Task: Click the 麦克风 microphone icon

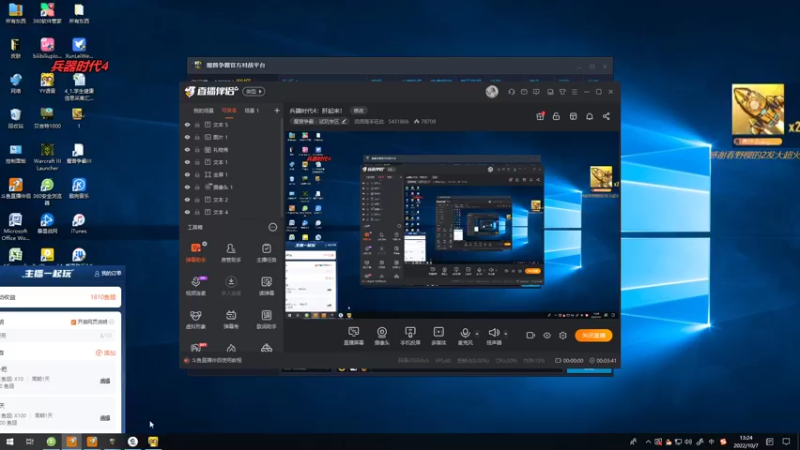Action: (465, 333)
